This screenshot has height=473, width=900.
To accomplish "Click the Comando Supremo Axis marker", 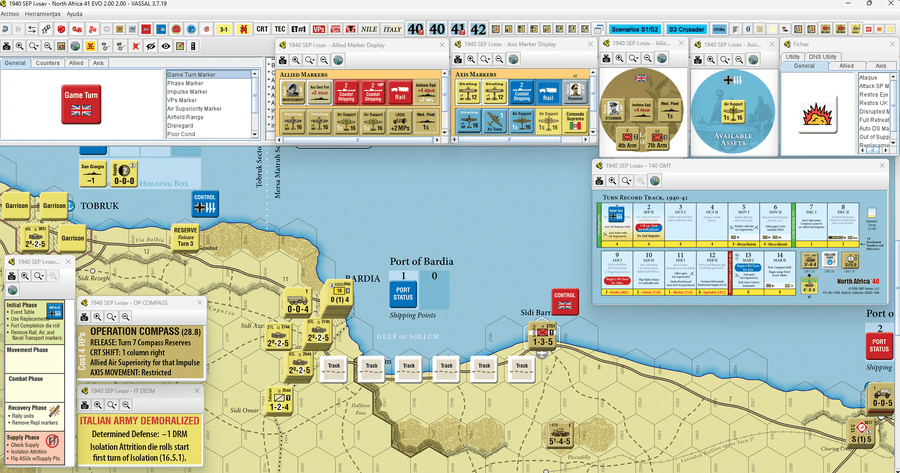I will (575, 120).
